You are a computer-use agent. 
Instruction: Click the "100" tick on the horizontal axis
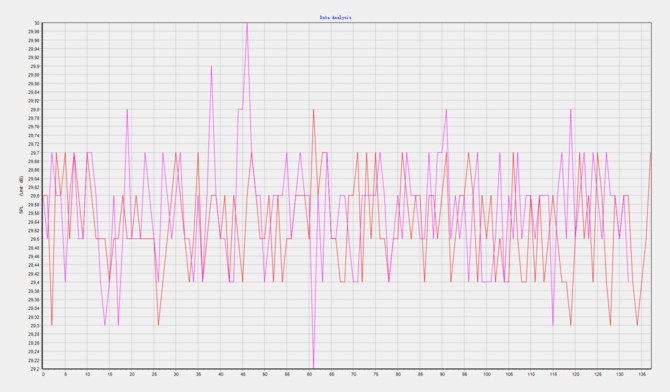coord(487,374)
